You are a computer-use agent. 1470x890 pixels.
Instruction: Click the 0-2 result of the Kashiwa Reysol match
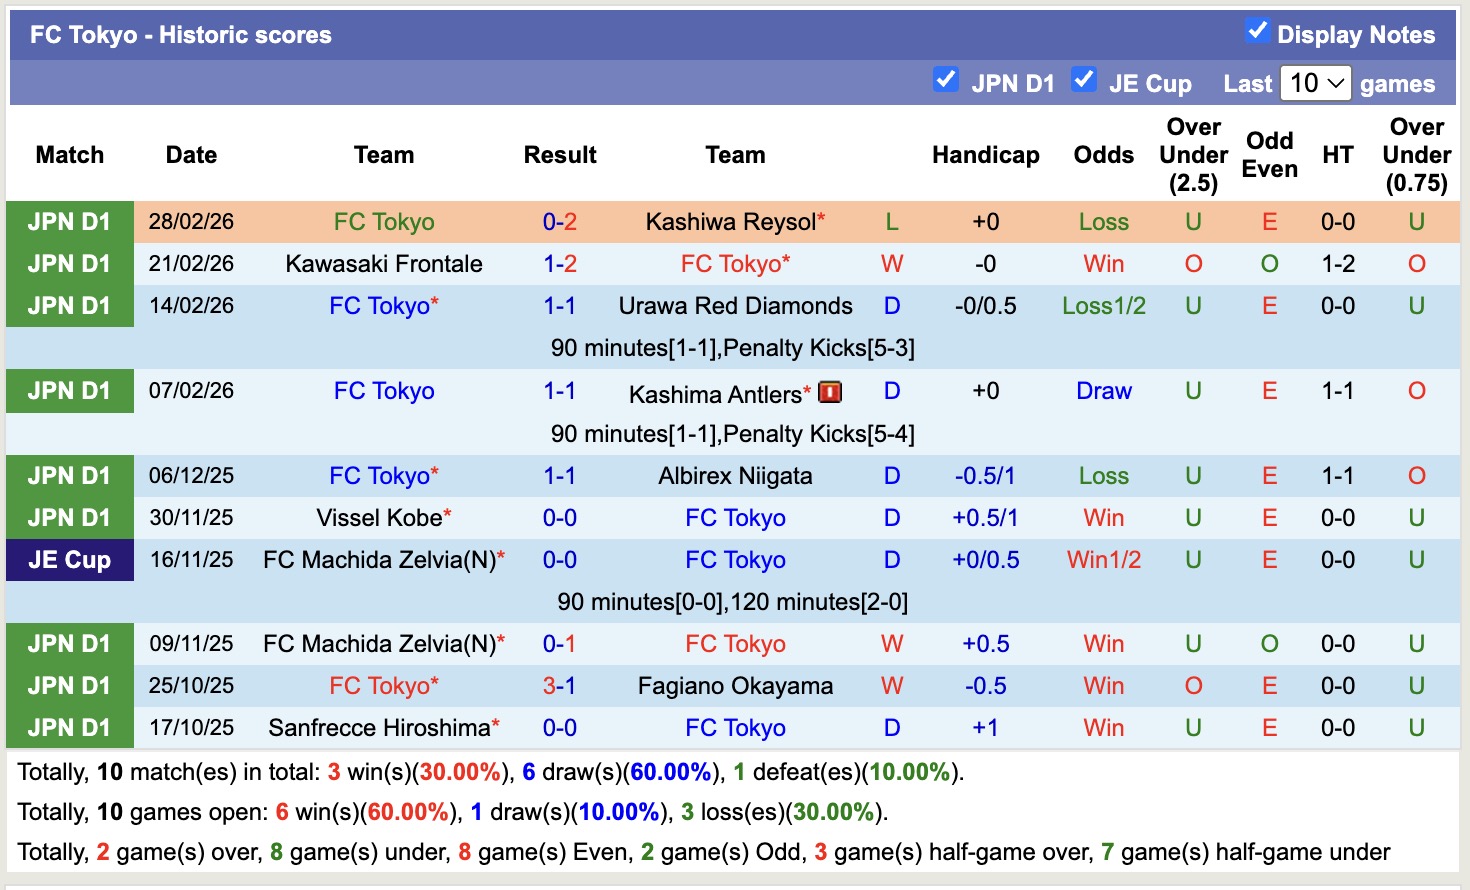click(560, 221)
